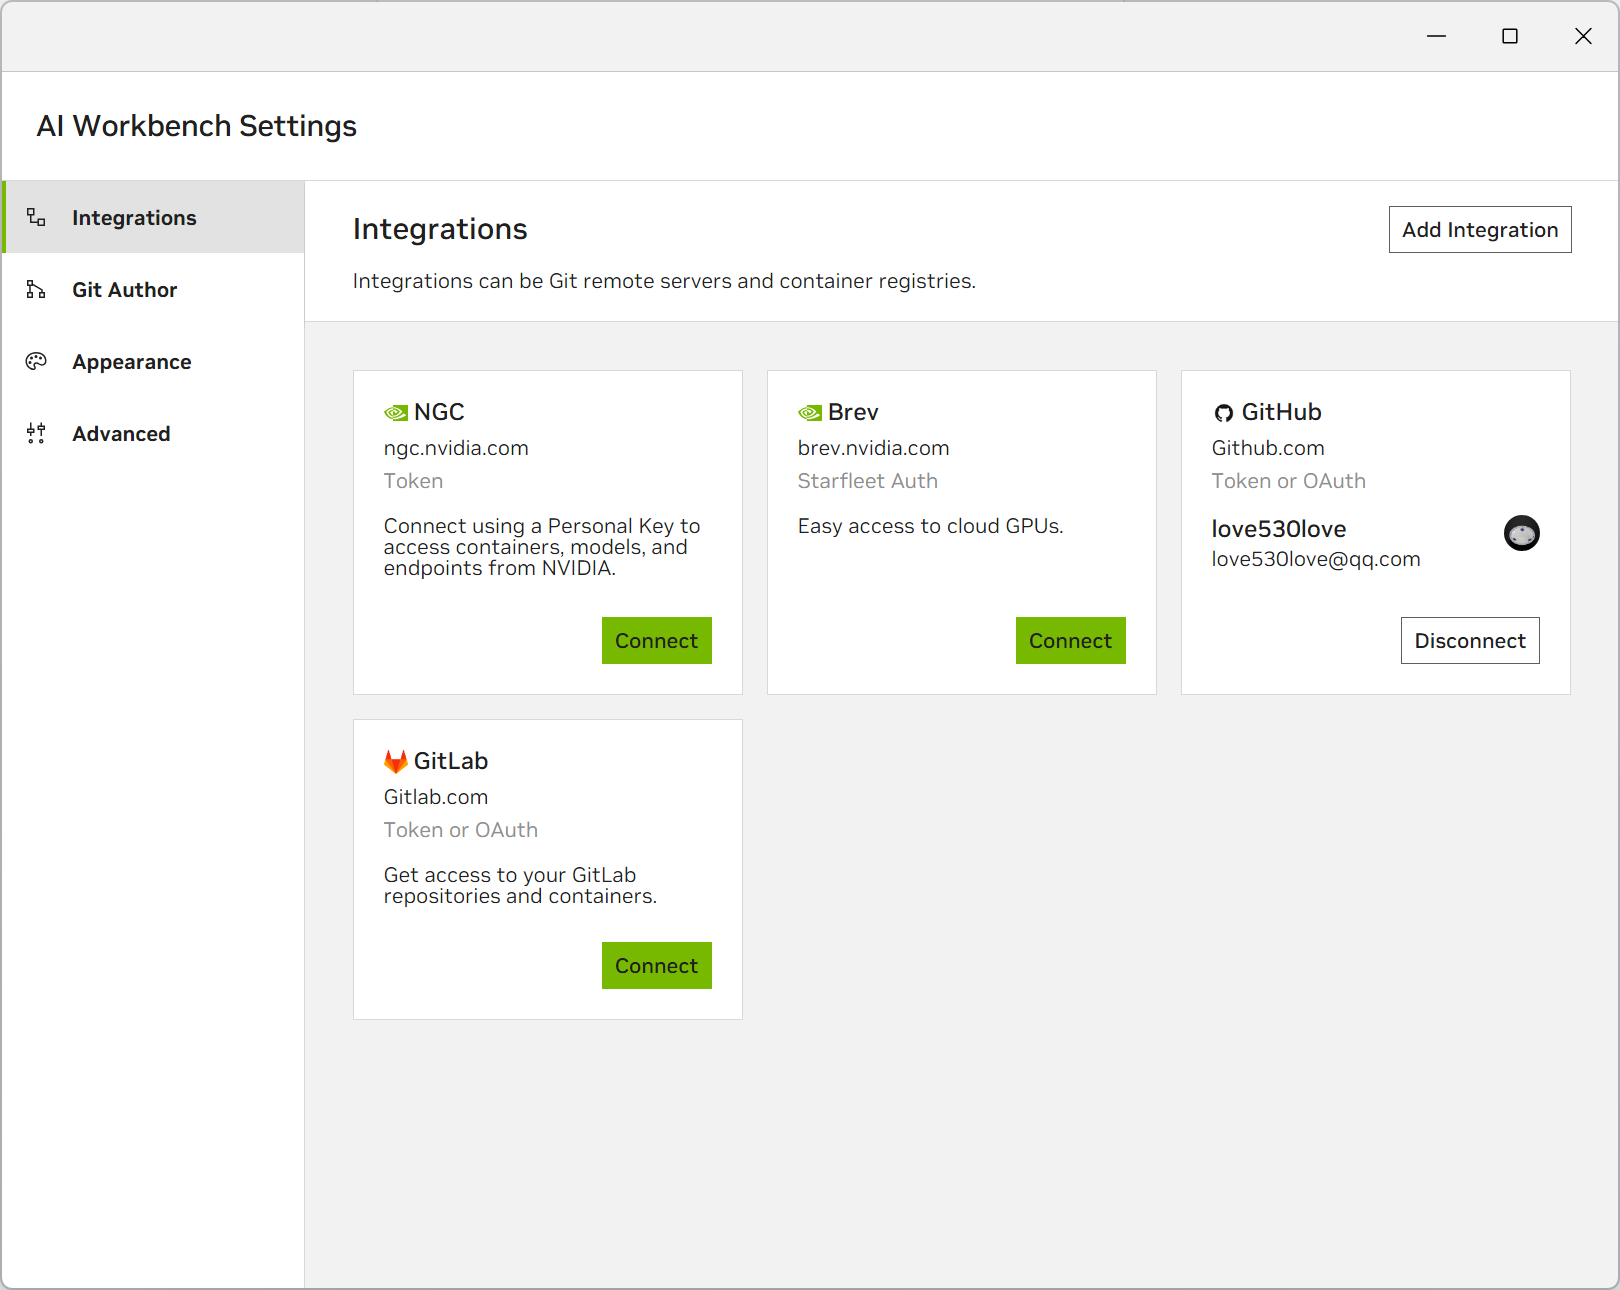Screen dimensions: 1620x1290
Task: Connect the Brev integration
Action: [x=1071, y=640]
